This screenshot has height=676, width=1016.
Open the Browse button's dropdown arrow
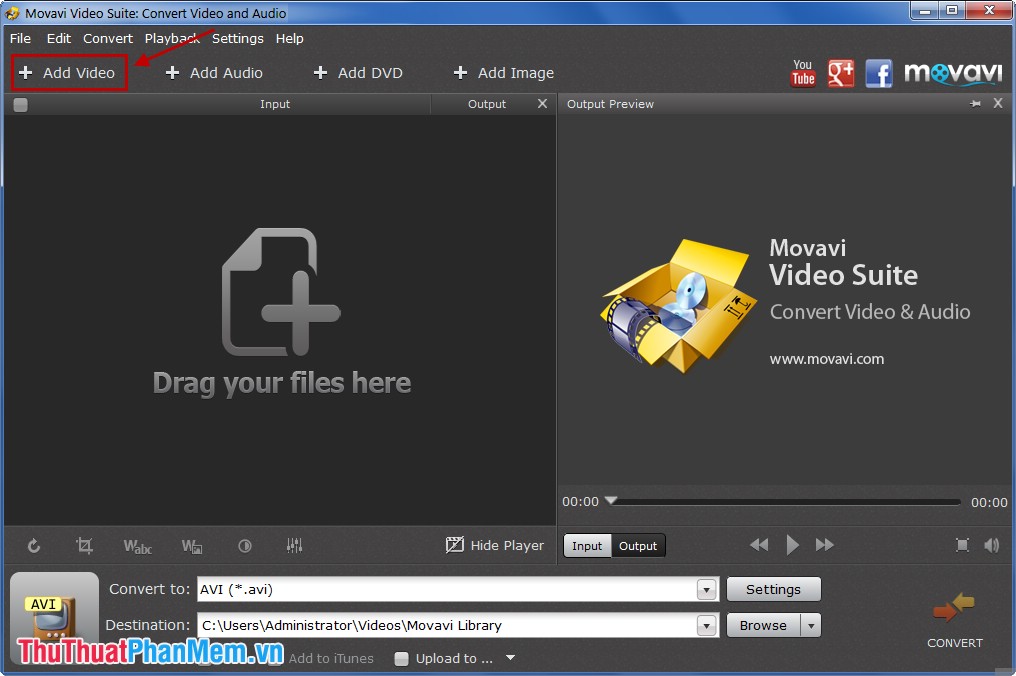coord(811,625)
